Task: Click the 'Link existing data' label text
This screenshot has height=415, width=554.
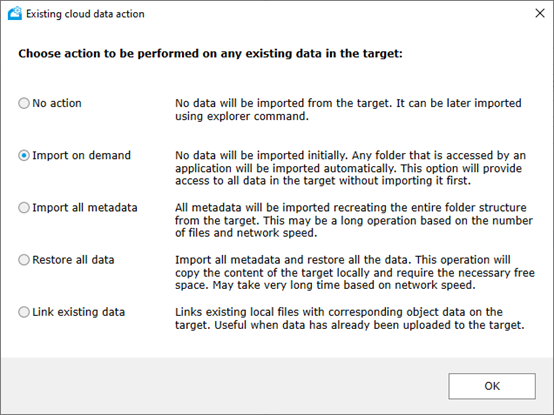Action: 79,312
